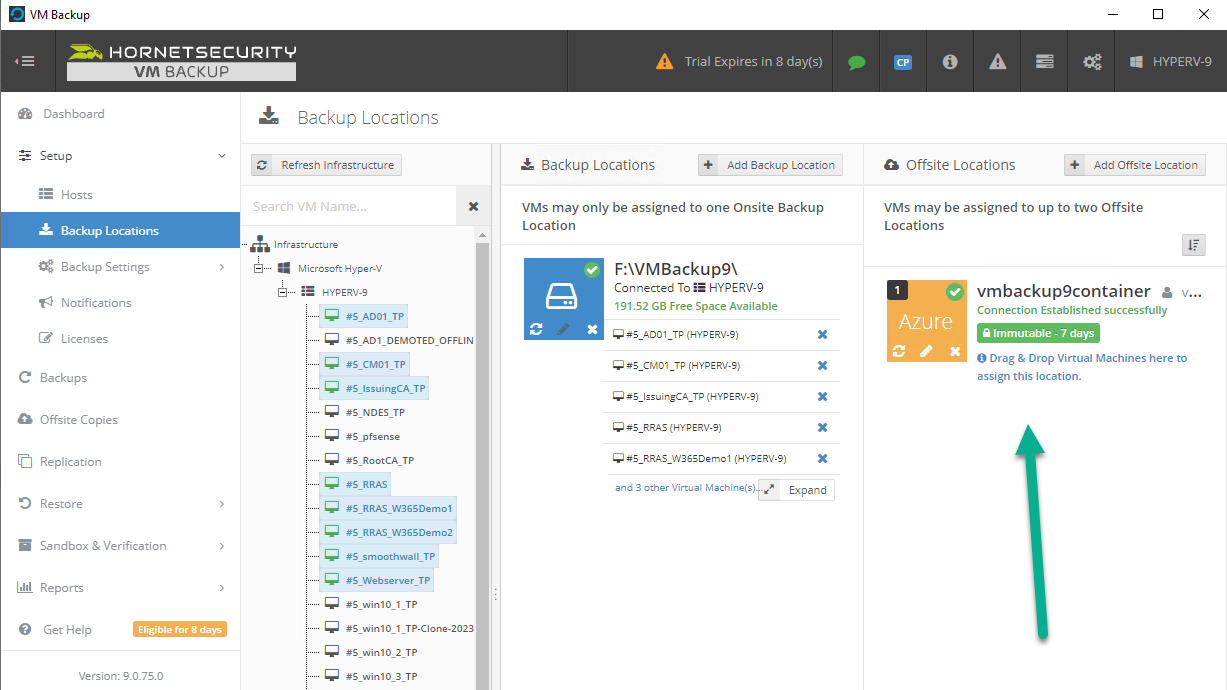This screenshot has height=690, width=1227.
Task: Open the HYPERV-9 host dropdown in header
Action: coord(1170,62)
